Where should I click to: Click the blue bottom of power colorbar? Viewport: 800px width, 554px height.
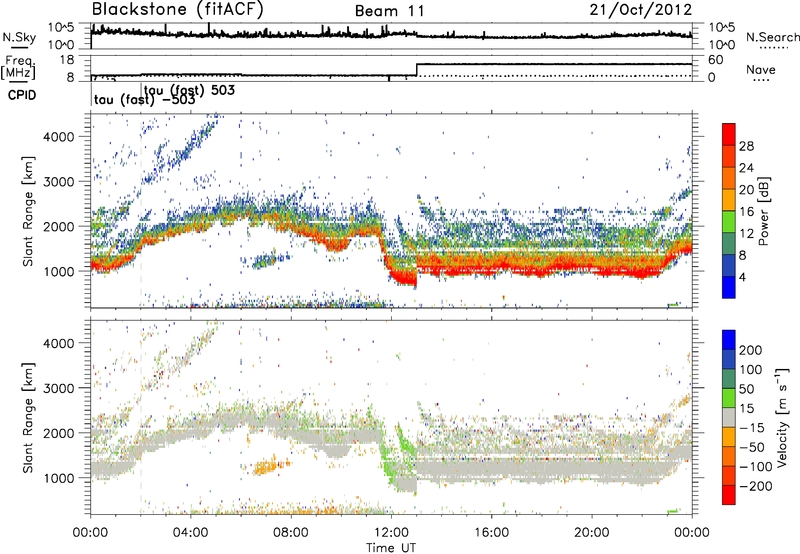tap(729, 287)
